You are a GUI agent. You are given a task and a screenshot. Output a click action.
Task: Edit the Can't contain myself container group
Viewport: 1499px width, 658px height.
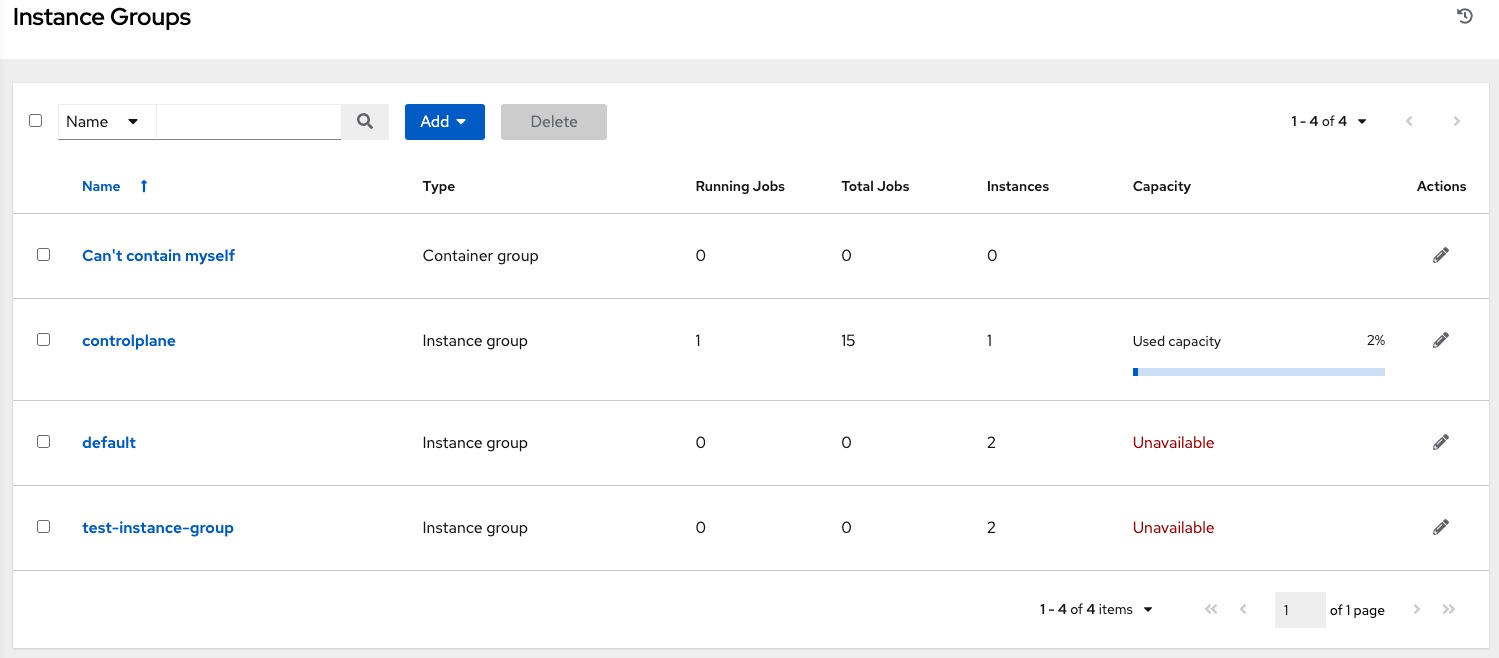click(x=1440, y=255)
